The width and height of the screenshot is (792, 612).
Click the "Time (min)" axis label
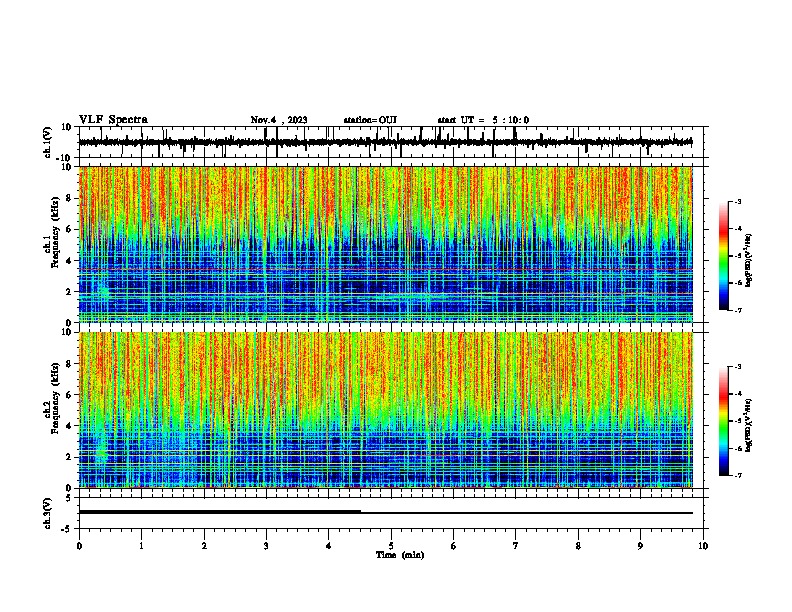coord(400,555)
